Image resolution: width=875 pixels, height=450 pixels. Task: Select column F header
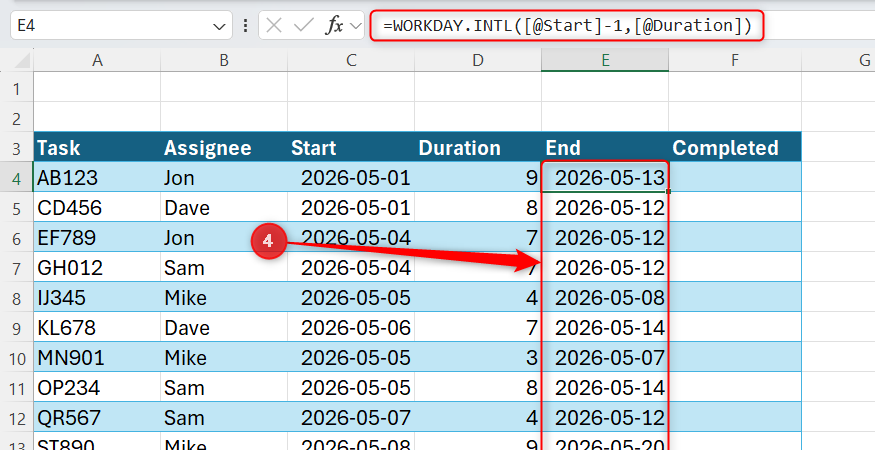(x=735, y=60)
